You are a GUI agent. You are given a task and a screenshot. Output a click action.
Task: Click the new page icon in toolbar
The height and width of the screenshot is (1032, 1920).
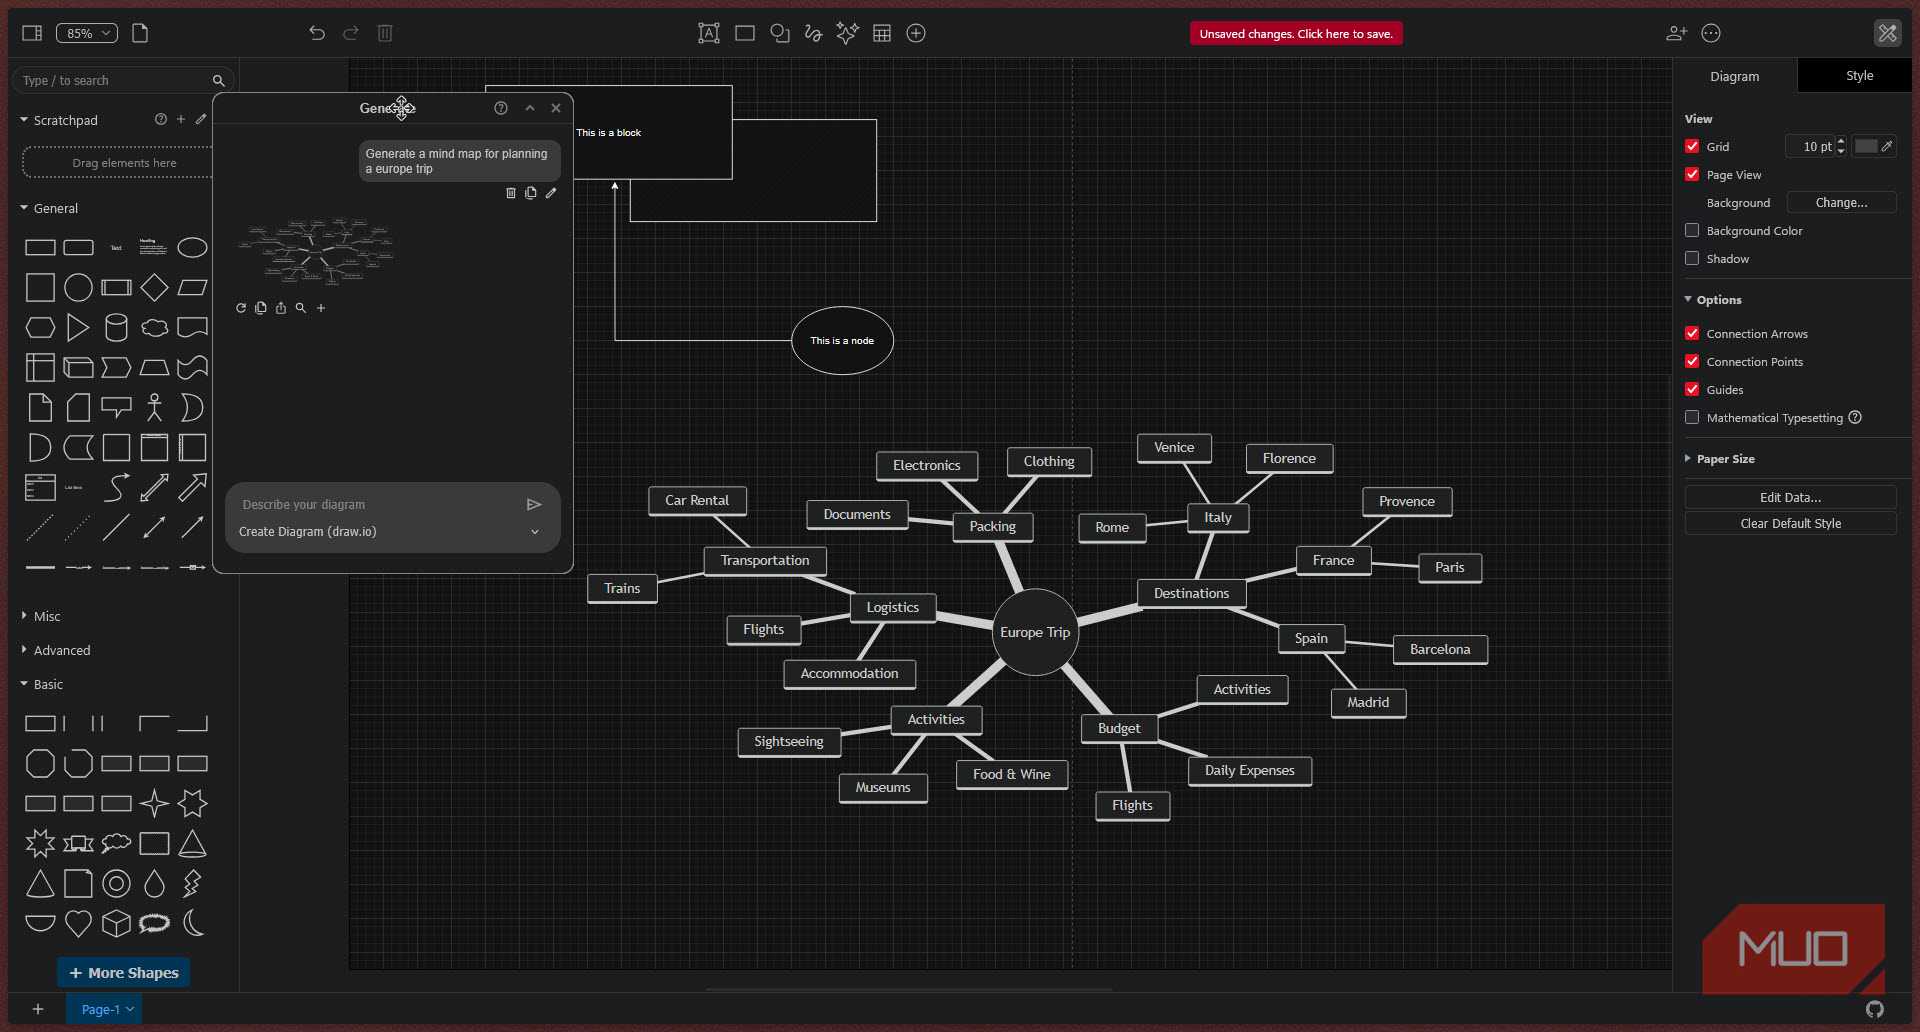[x=140, y=33]
